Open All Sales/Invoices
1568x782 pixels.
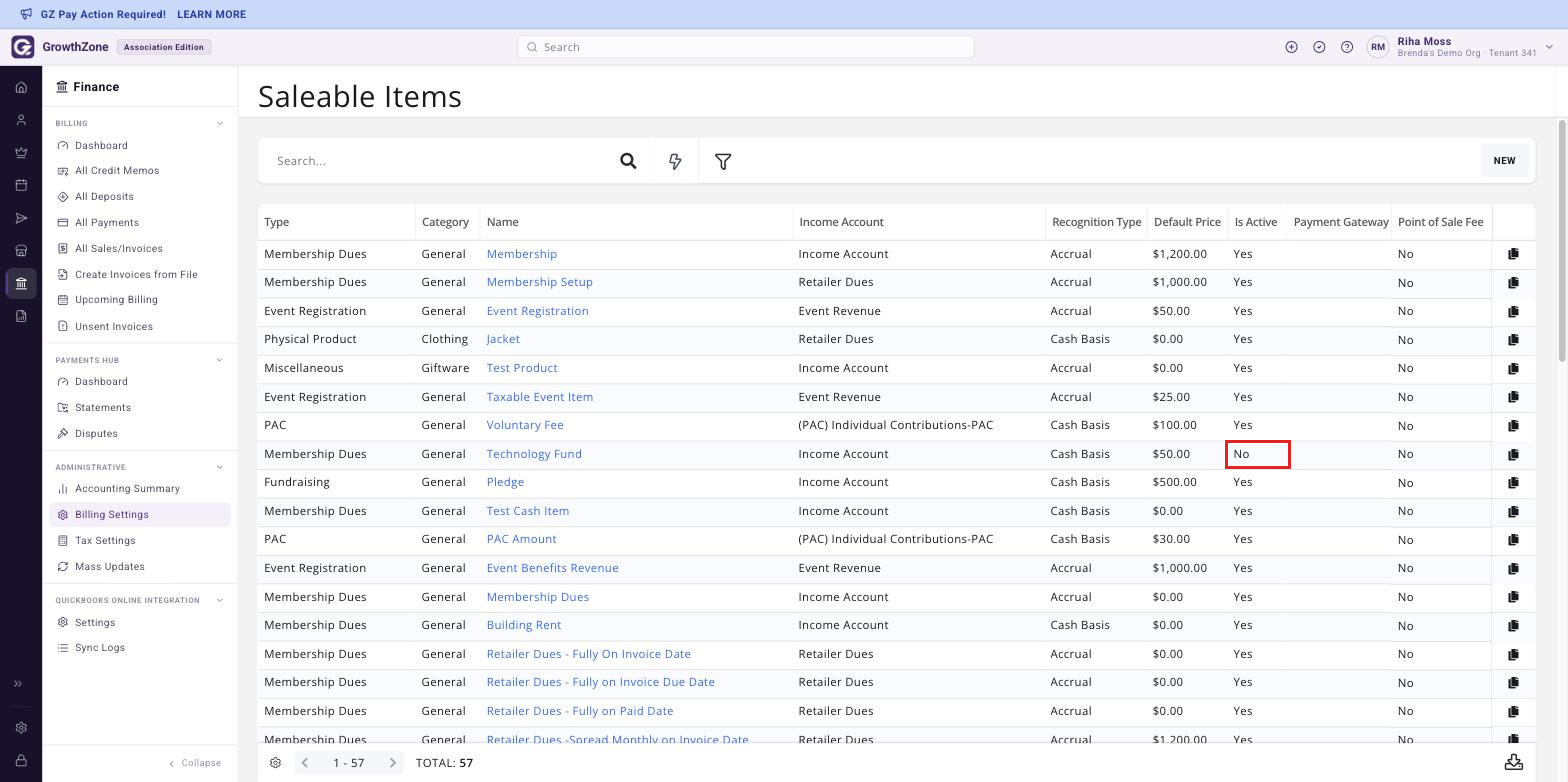[x=119, y=249]
